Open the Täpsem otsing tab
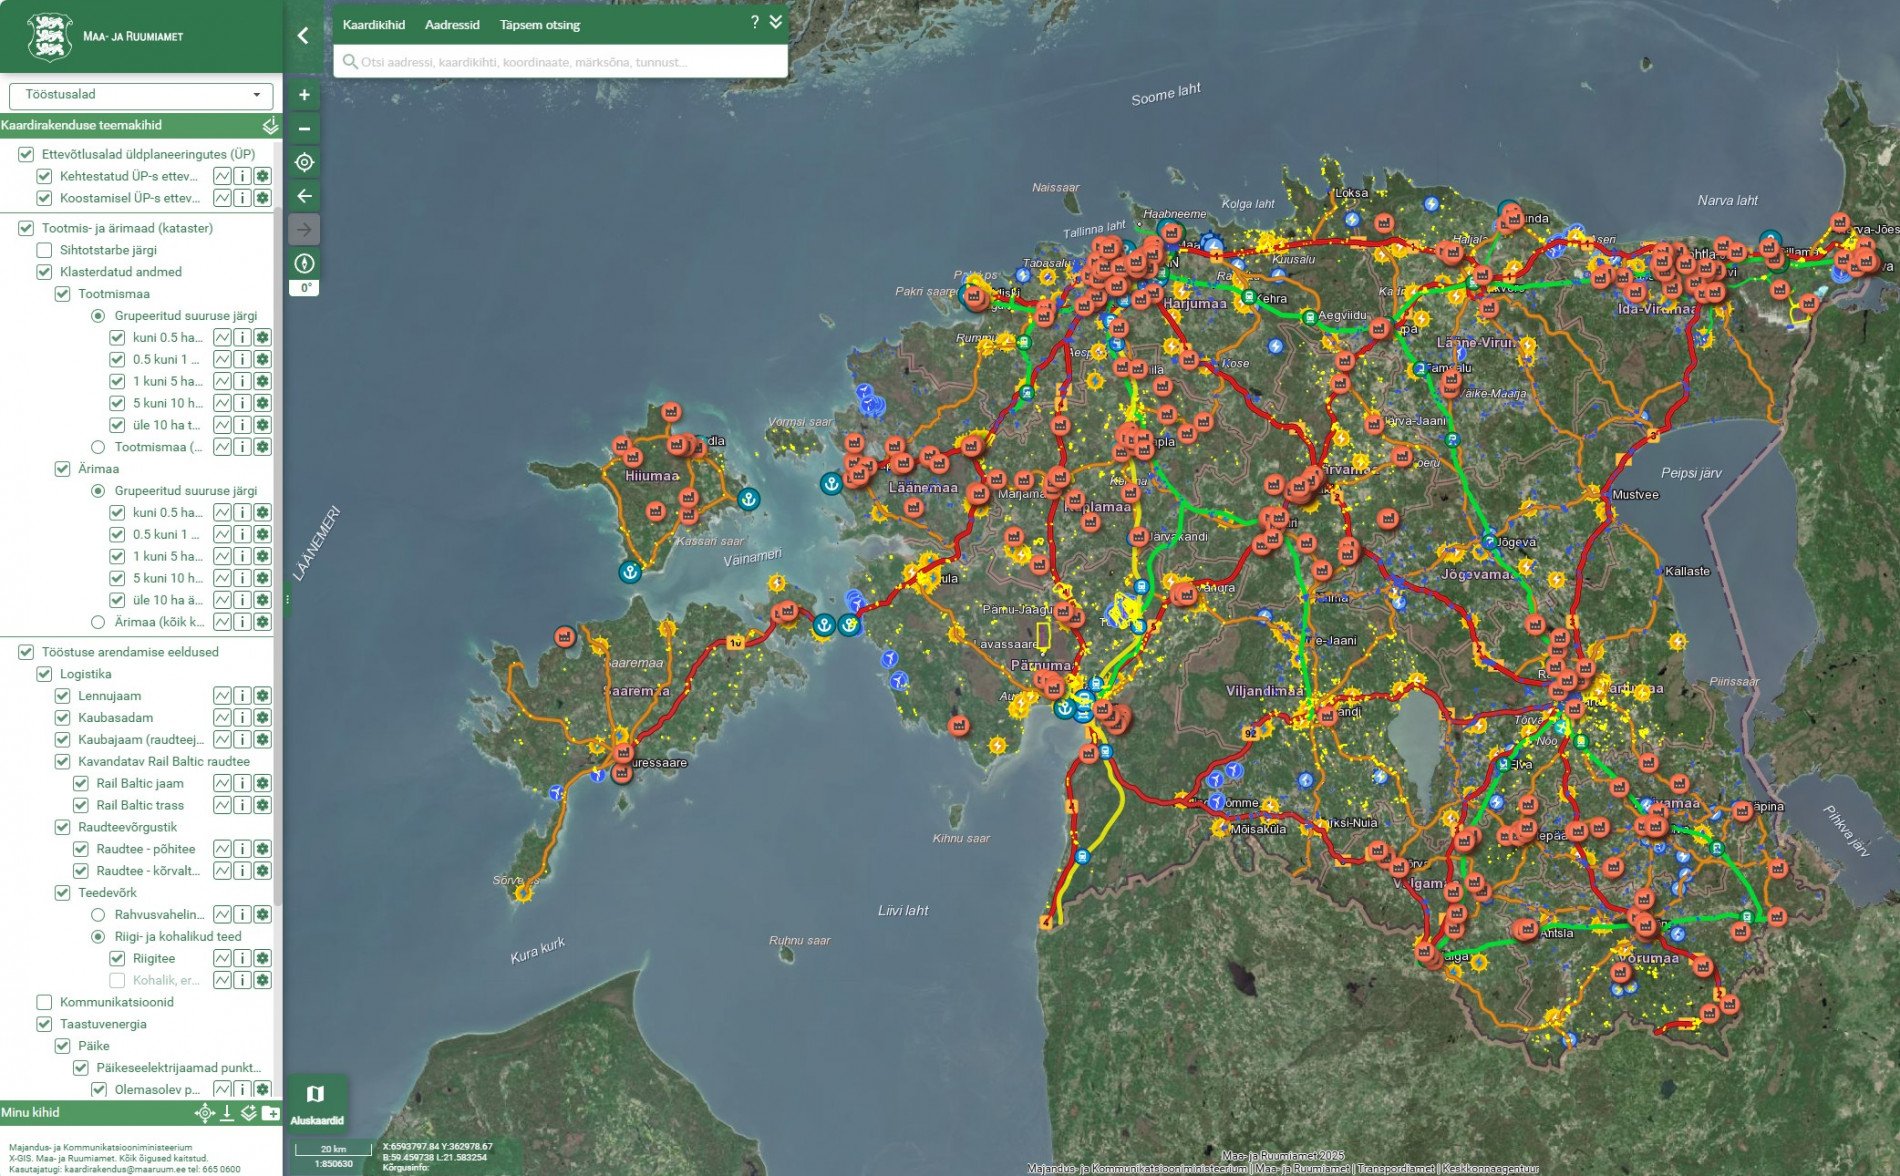 539,25
